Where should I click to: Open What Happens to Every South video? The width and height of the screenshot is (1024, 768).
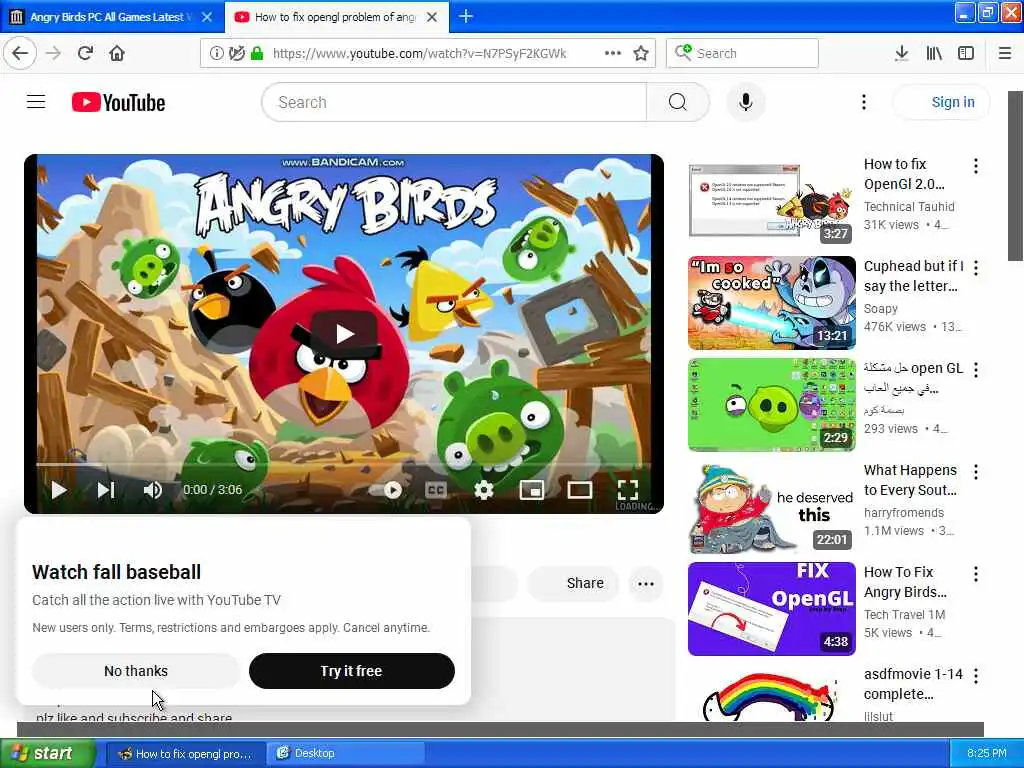point(910,480)
